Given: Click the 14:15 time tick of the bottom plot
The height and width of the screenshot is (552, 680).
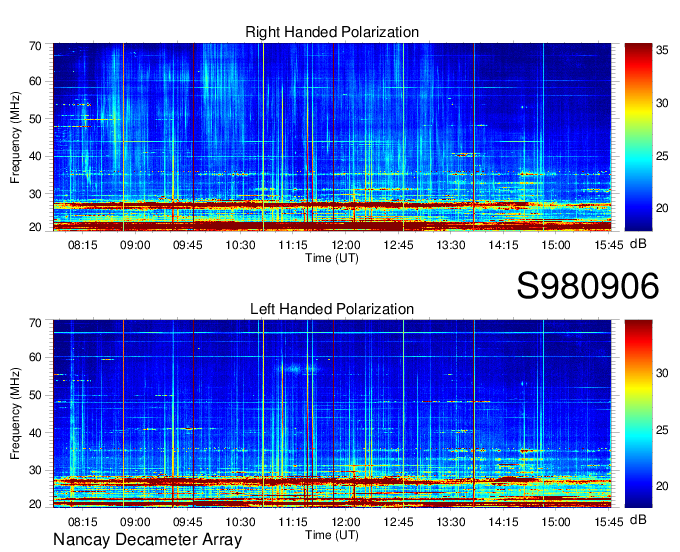Looking at the screenshot, I should coord(503,522).
